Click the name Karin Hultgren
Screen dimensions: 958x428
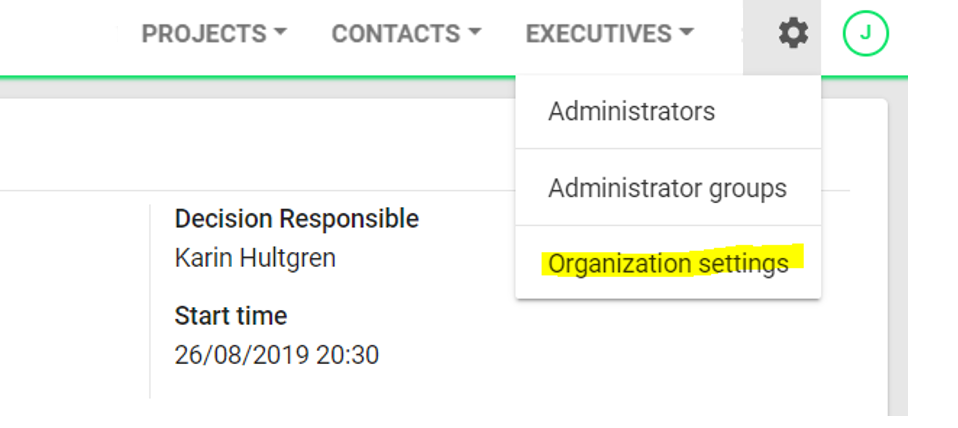point(255,258)
